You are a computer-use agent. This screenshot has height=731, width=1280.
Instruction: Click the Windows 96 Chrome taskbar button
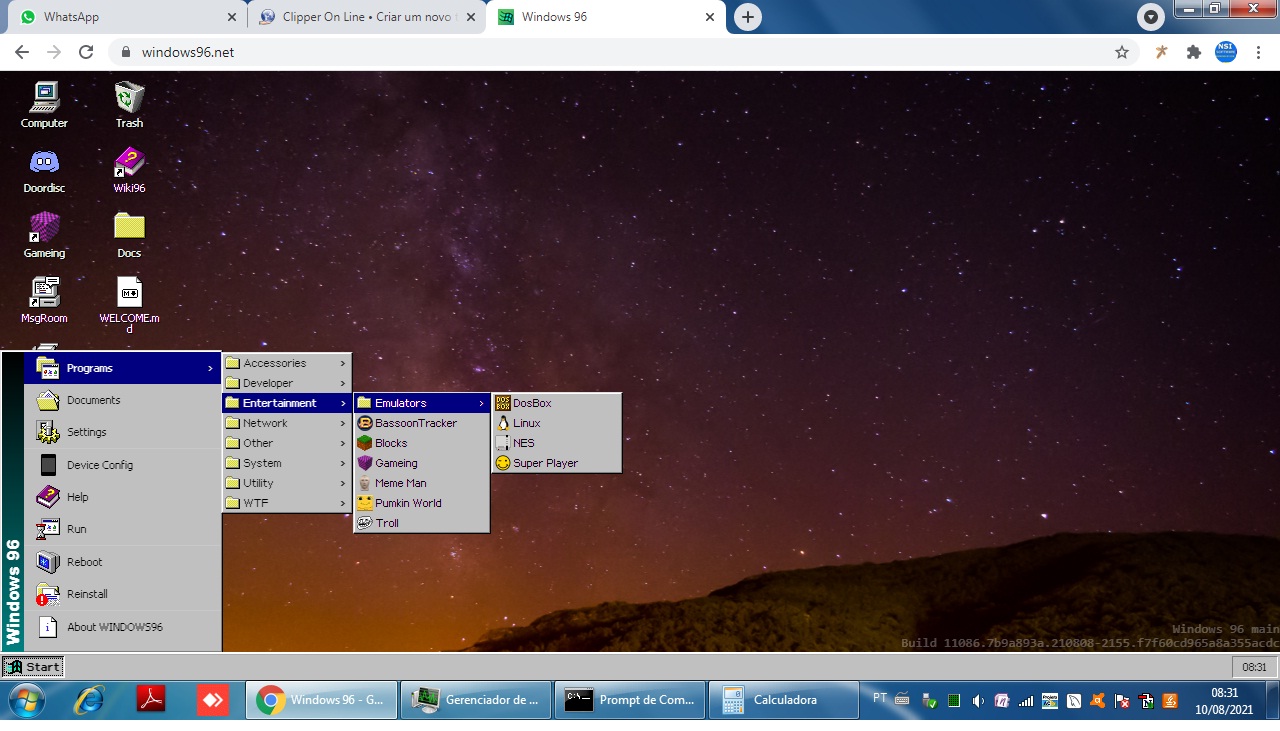[322, 700]
